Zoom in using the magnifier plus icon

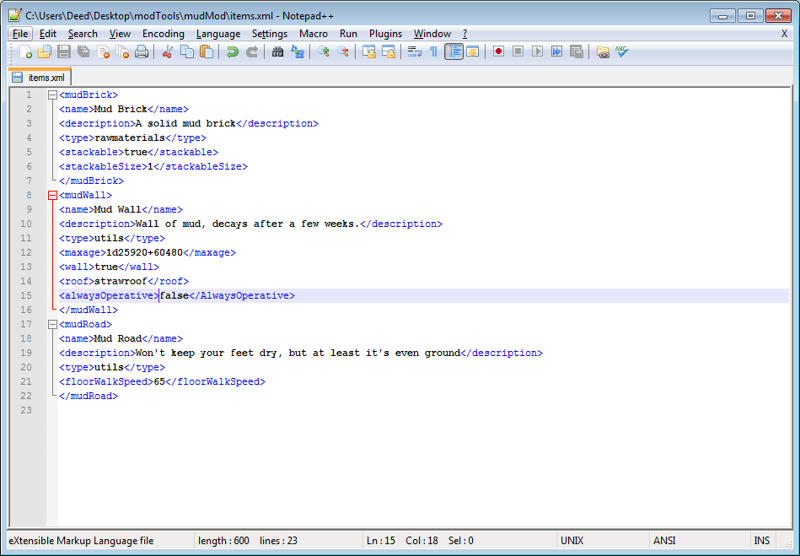[x=323, y=52]
